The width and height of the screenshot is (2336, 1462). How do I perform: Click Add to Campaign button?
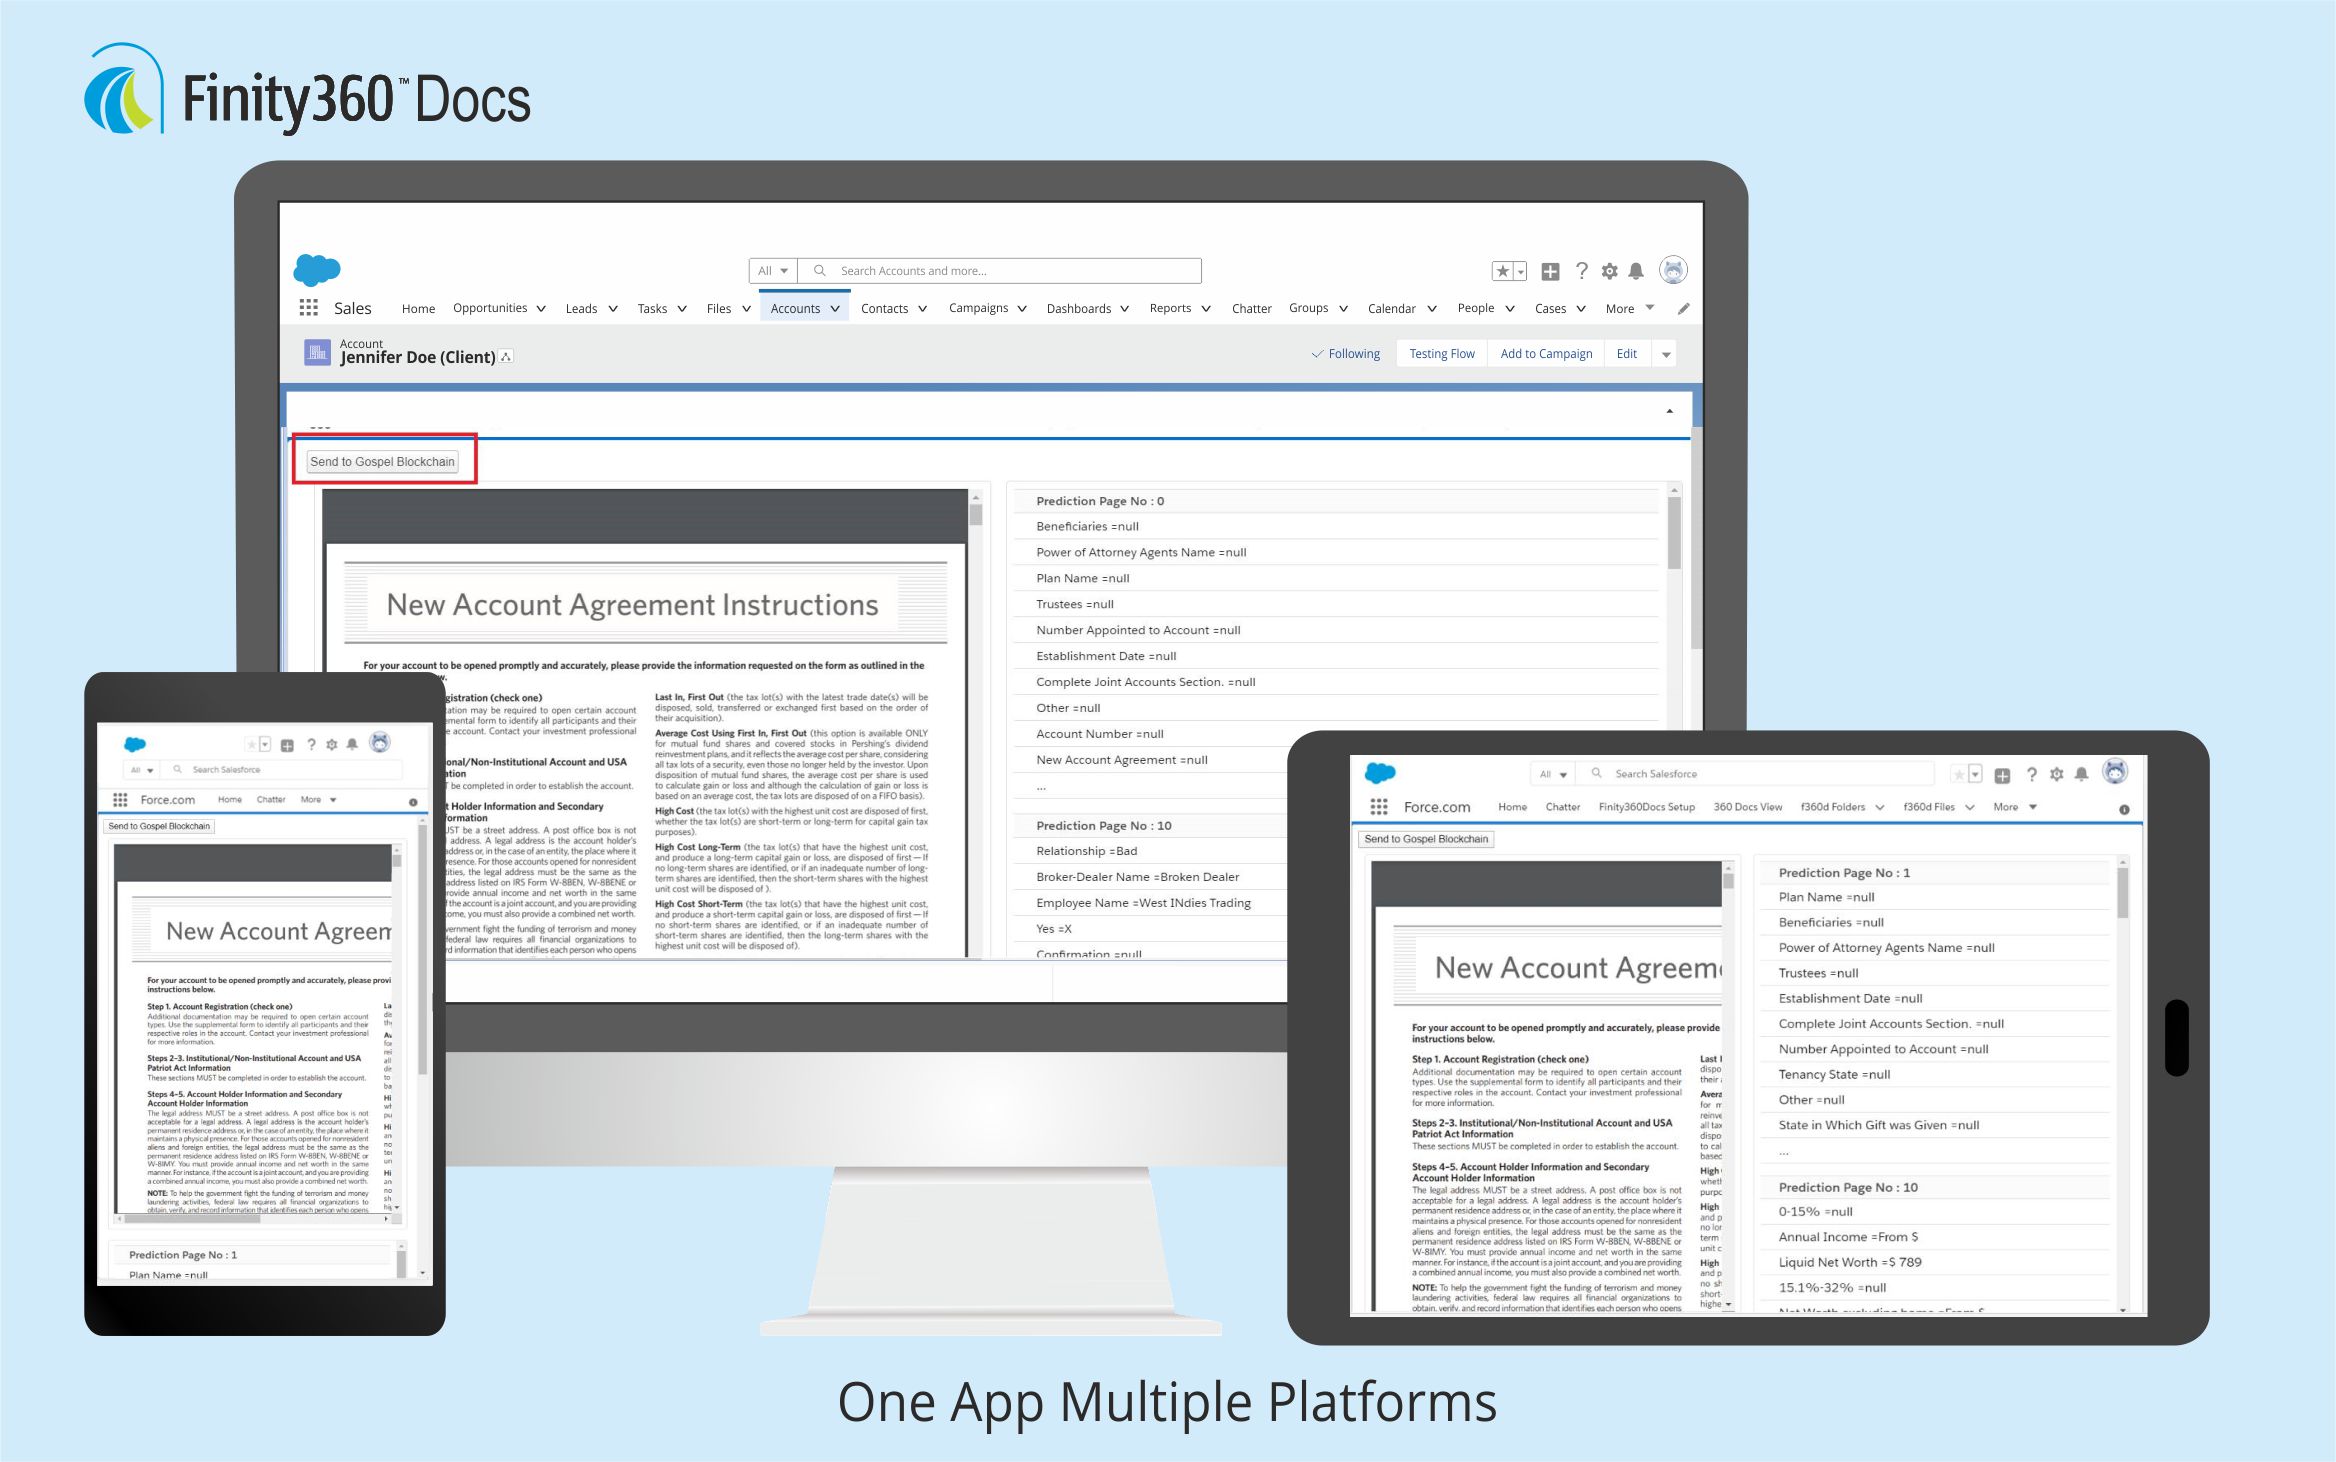[x=1546, y=354]
